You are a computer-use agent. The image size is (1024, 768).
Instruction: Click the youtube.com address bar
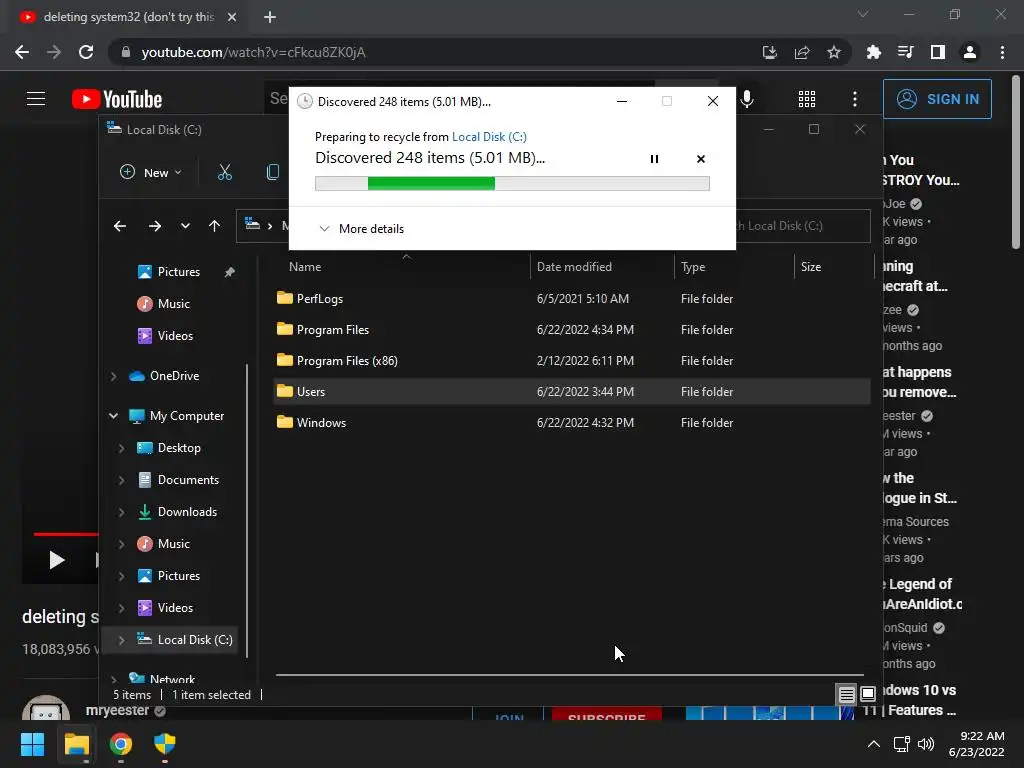click(431, 52)
